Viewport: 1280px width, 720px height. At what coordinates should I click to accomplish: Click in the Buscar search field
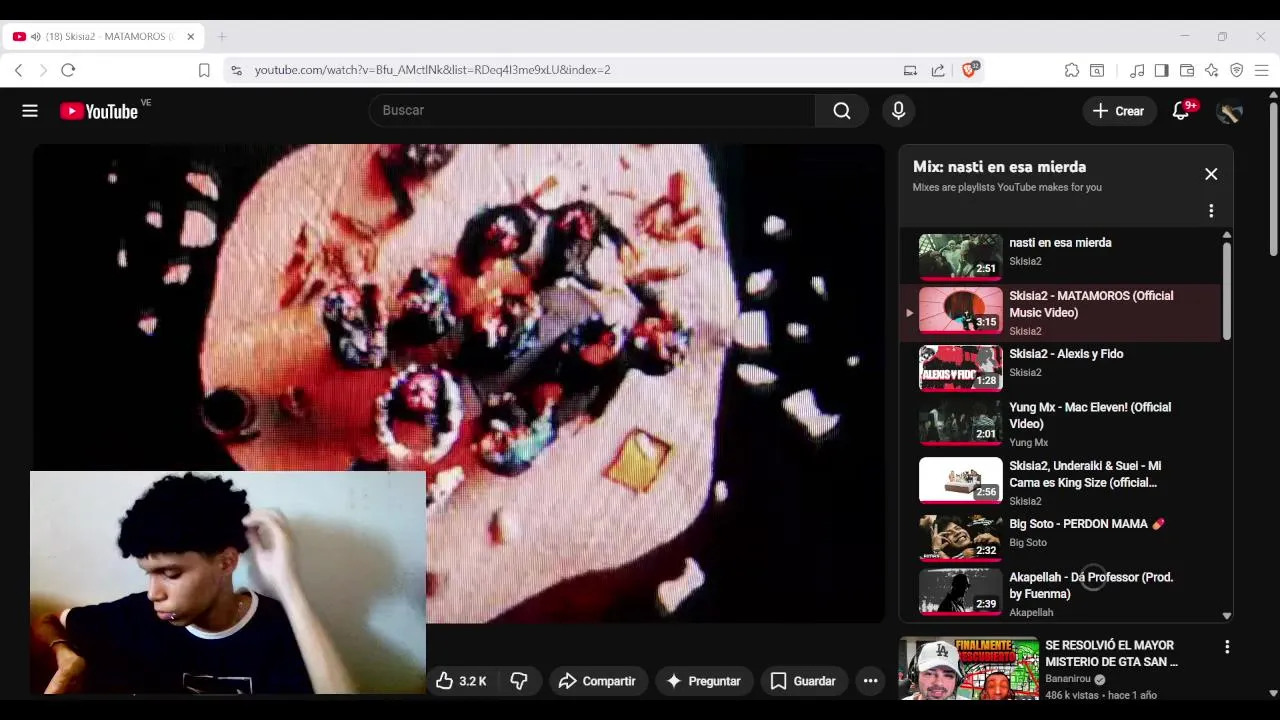click(x=592, y=111)
